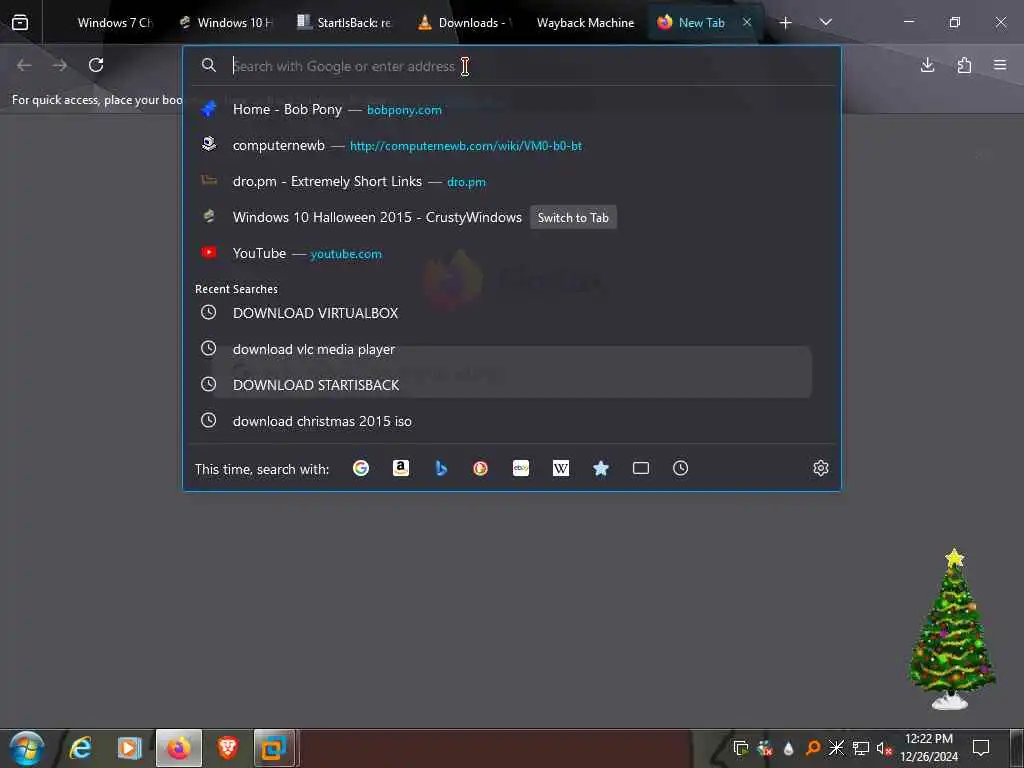Close the New Tab tab
Viewport: 1024px width, 768px height.
746,23
